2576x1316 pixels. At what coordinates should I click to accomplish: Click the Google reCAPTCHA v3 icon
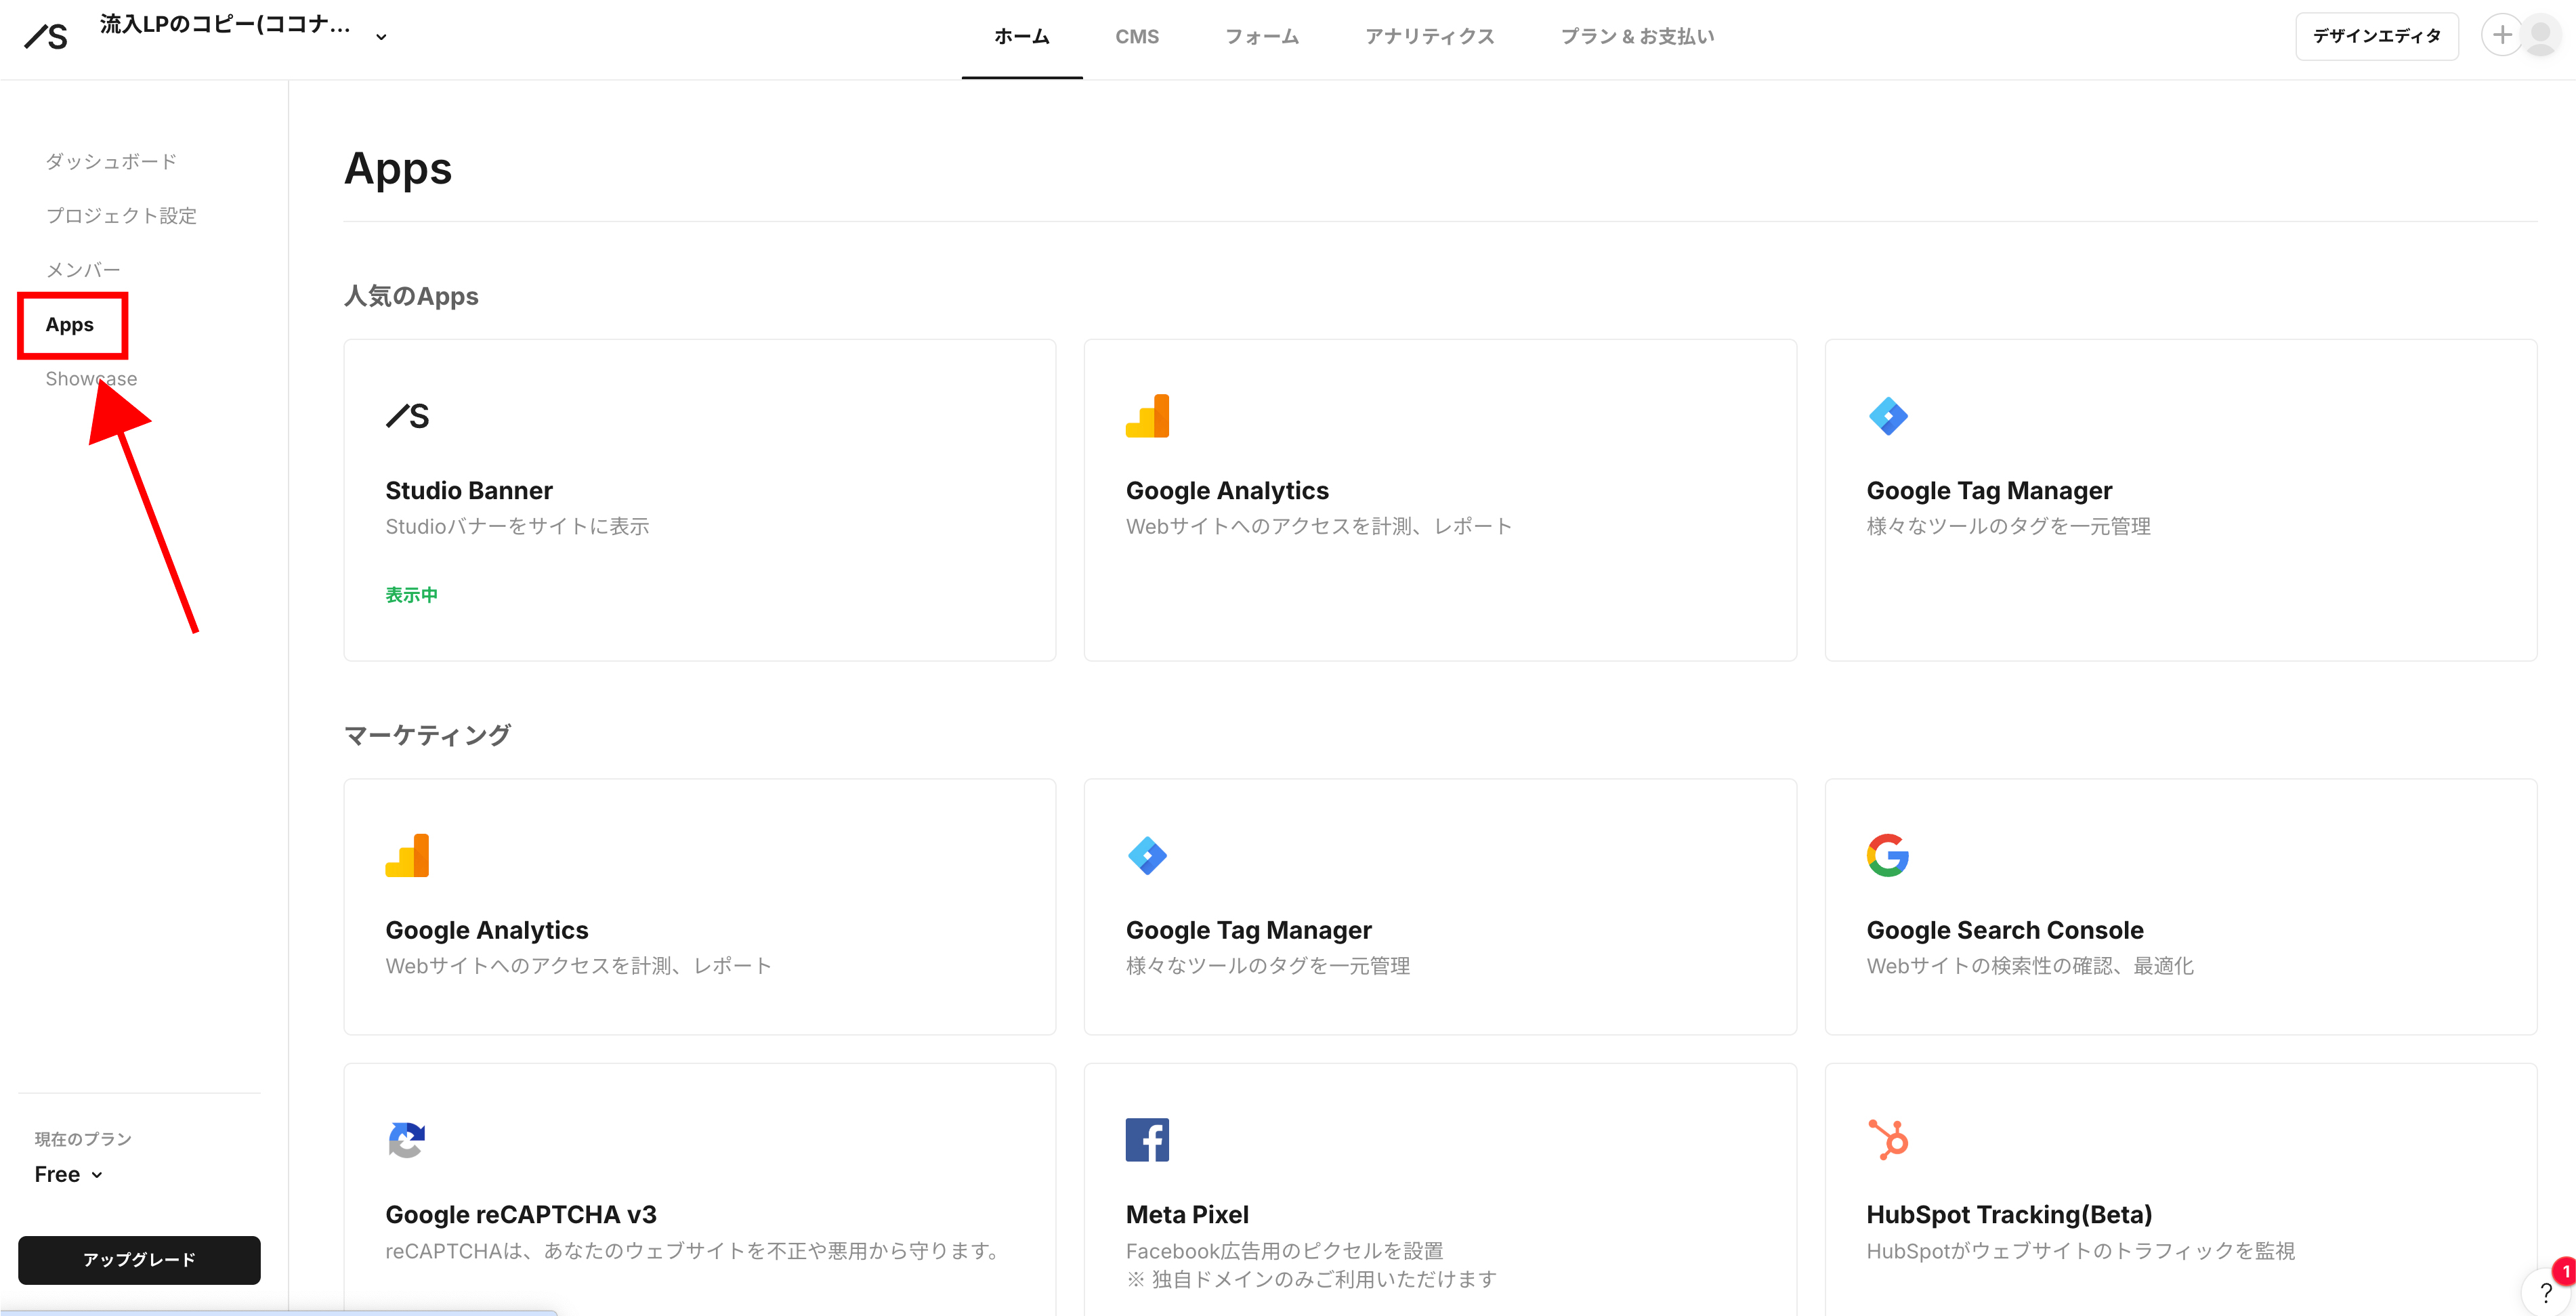coord(407,1140)
